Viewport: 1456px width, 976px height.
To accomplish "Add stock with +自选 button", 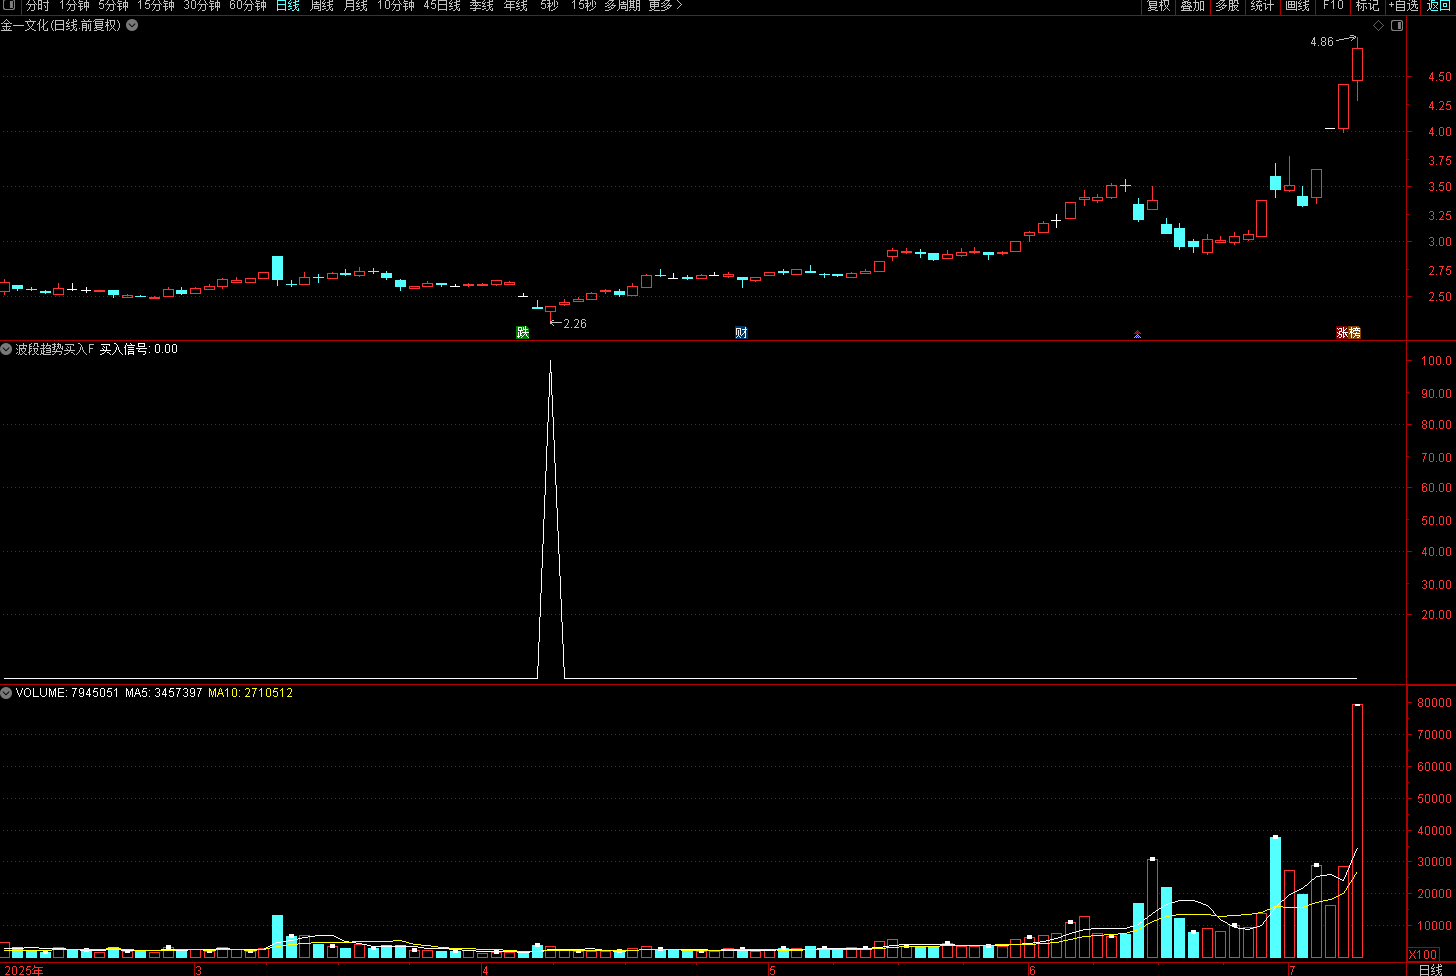I will pyautogui.click(x=1403, y=6).
